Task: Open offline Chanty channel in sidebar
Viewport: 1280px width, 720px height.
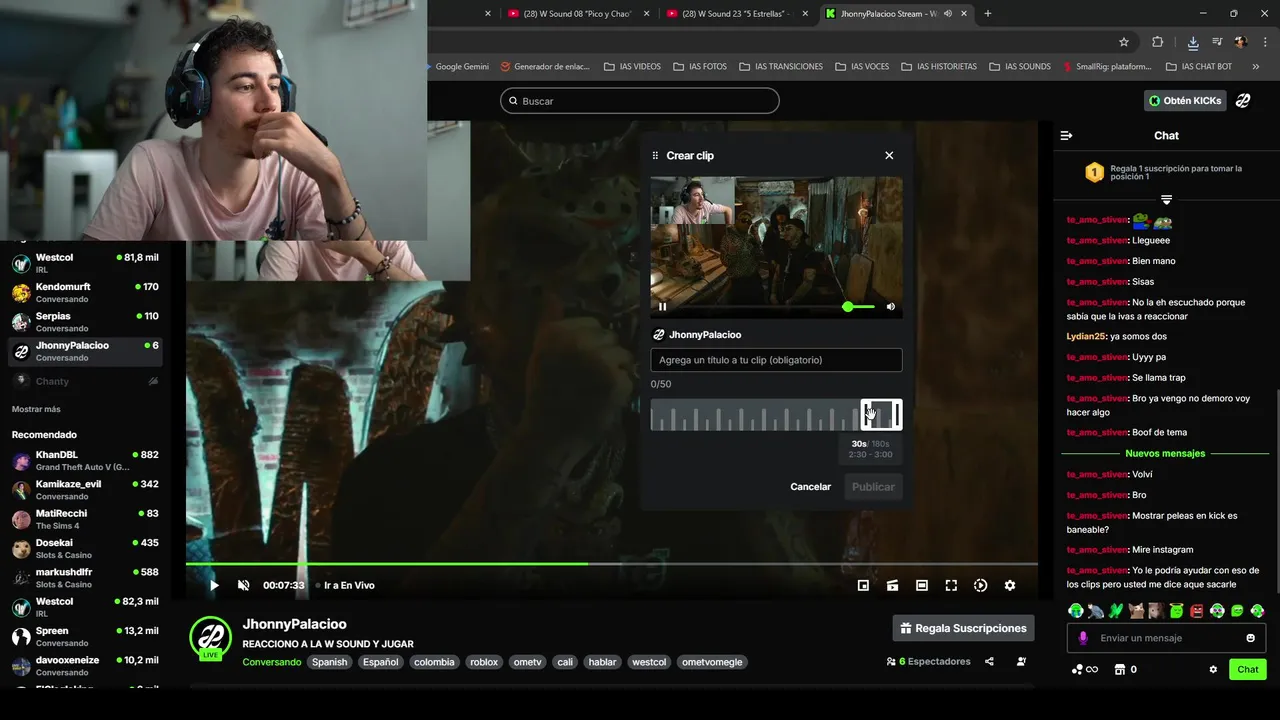Action: click(x=85, y=381)
